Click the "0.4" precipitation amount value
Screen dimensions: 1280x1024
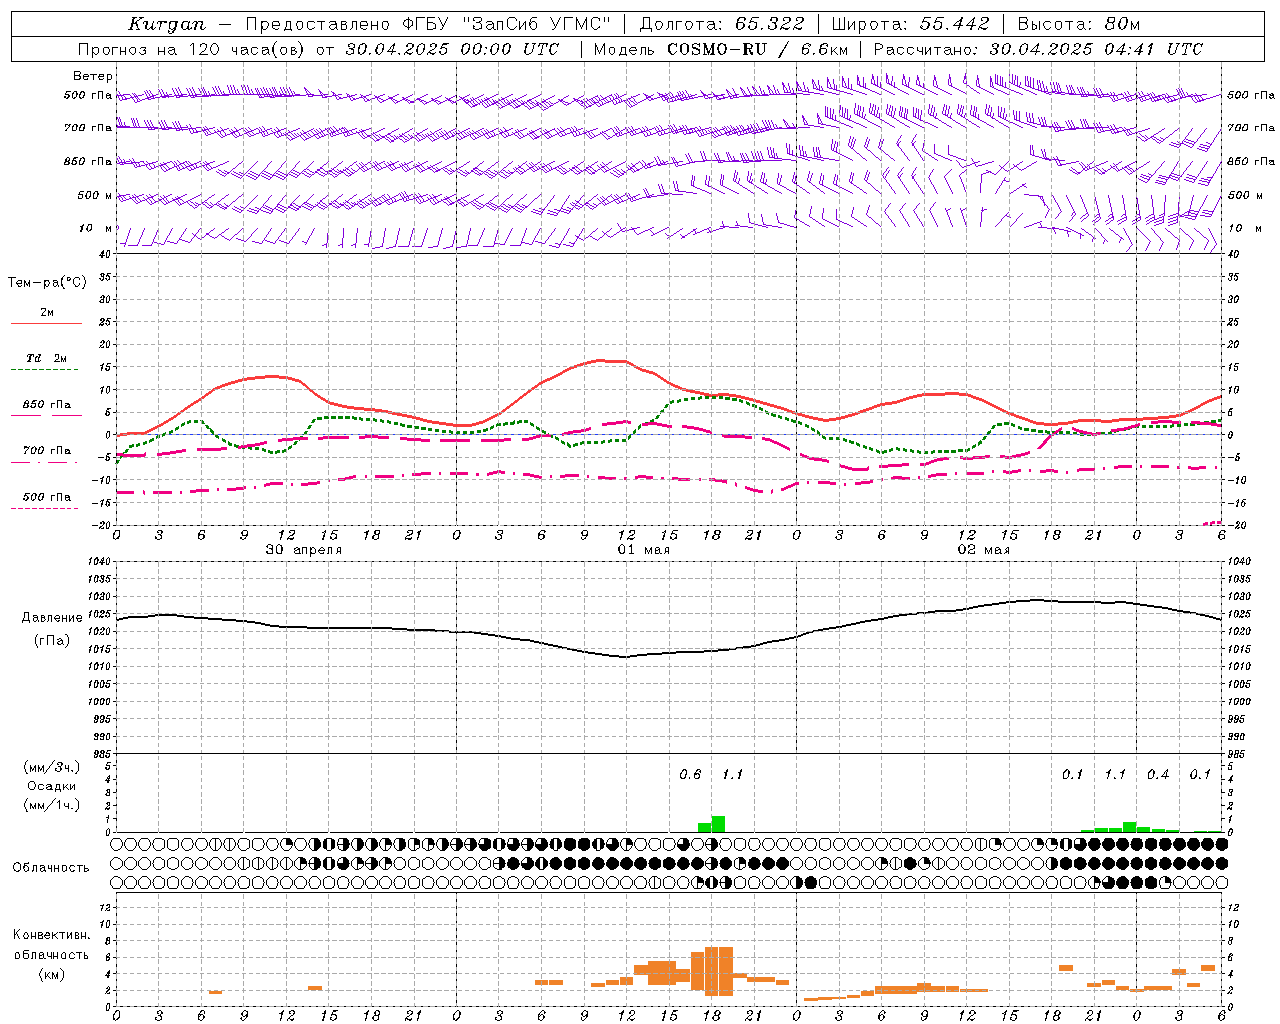(1158, 775)
